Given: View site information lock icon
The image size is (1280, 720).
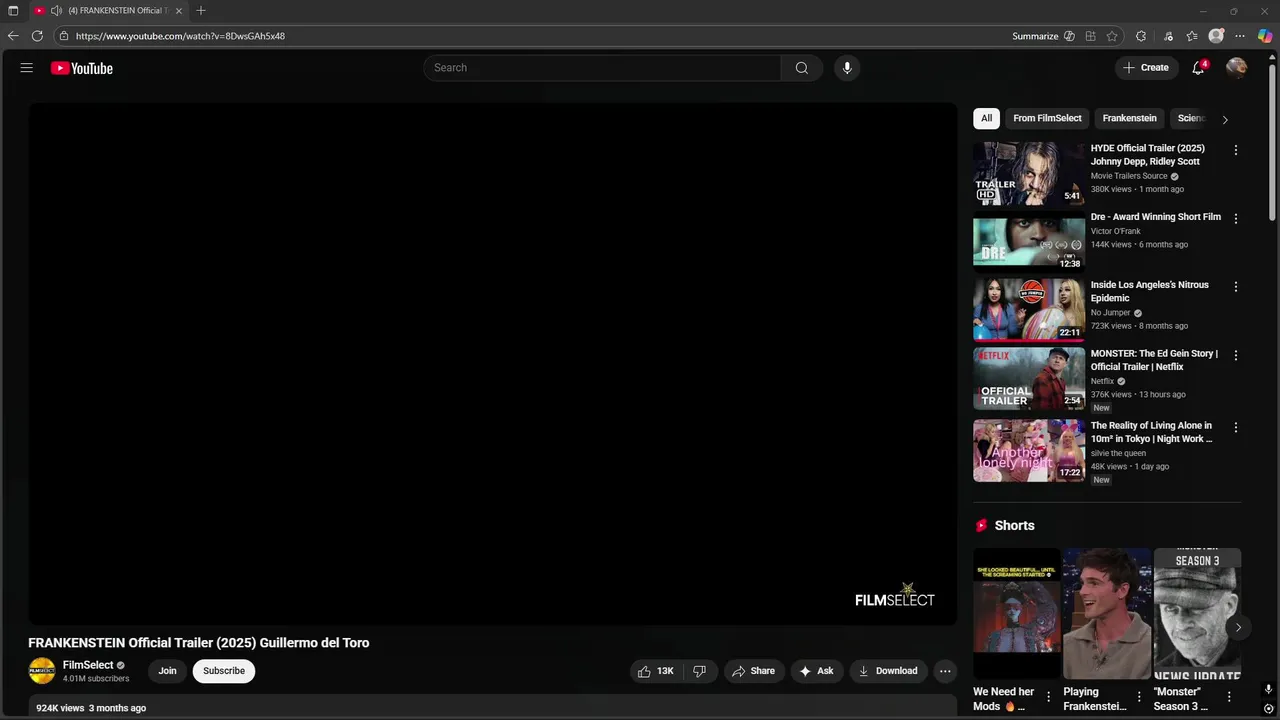Looking at the screenshot, I should (64, 36).
